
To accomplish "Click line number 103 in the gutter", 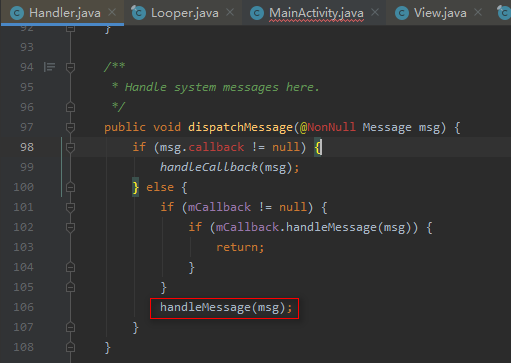I will pos(24,247).
